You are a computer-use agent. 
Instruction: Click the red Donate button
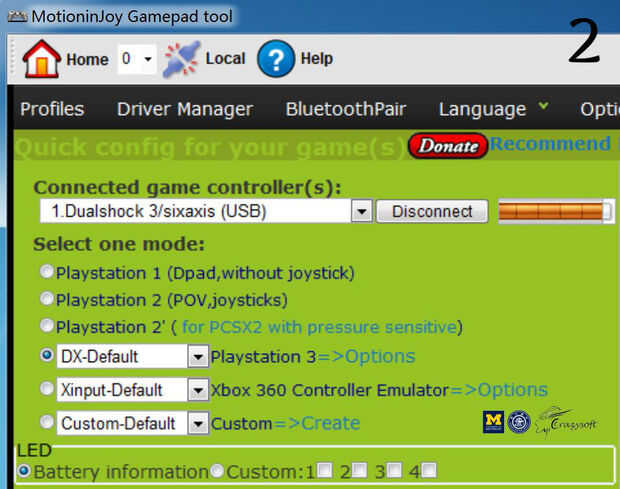tap(448, 146)
